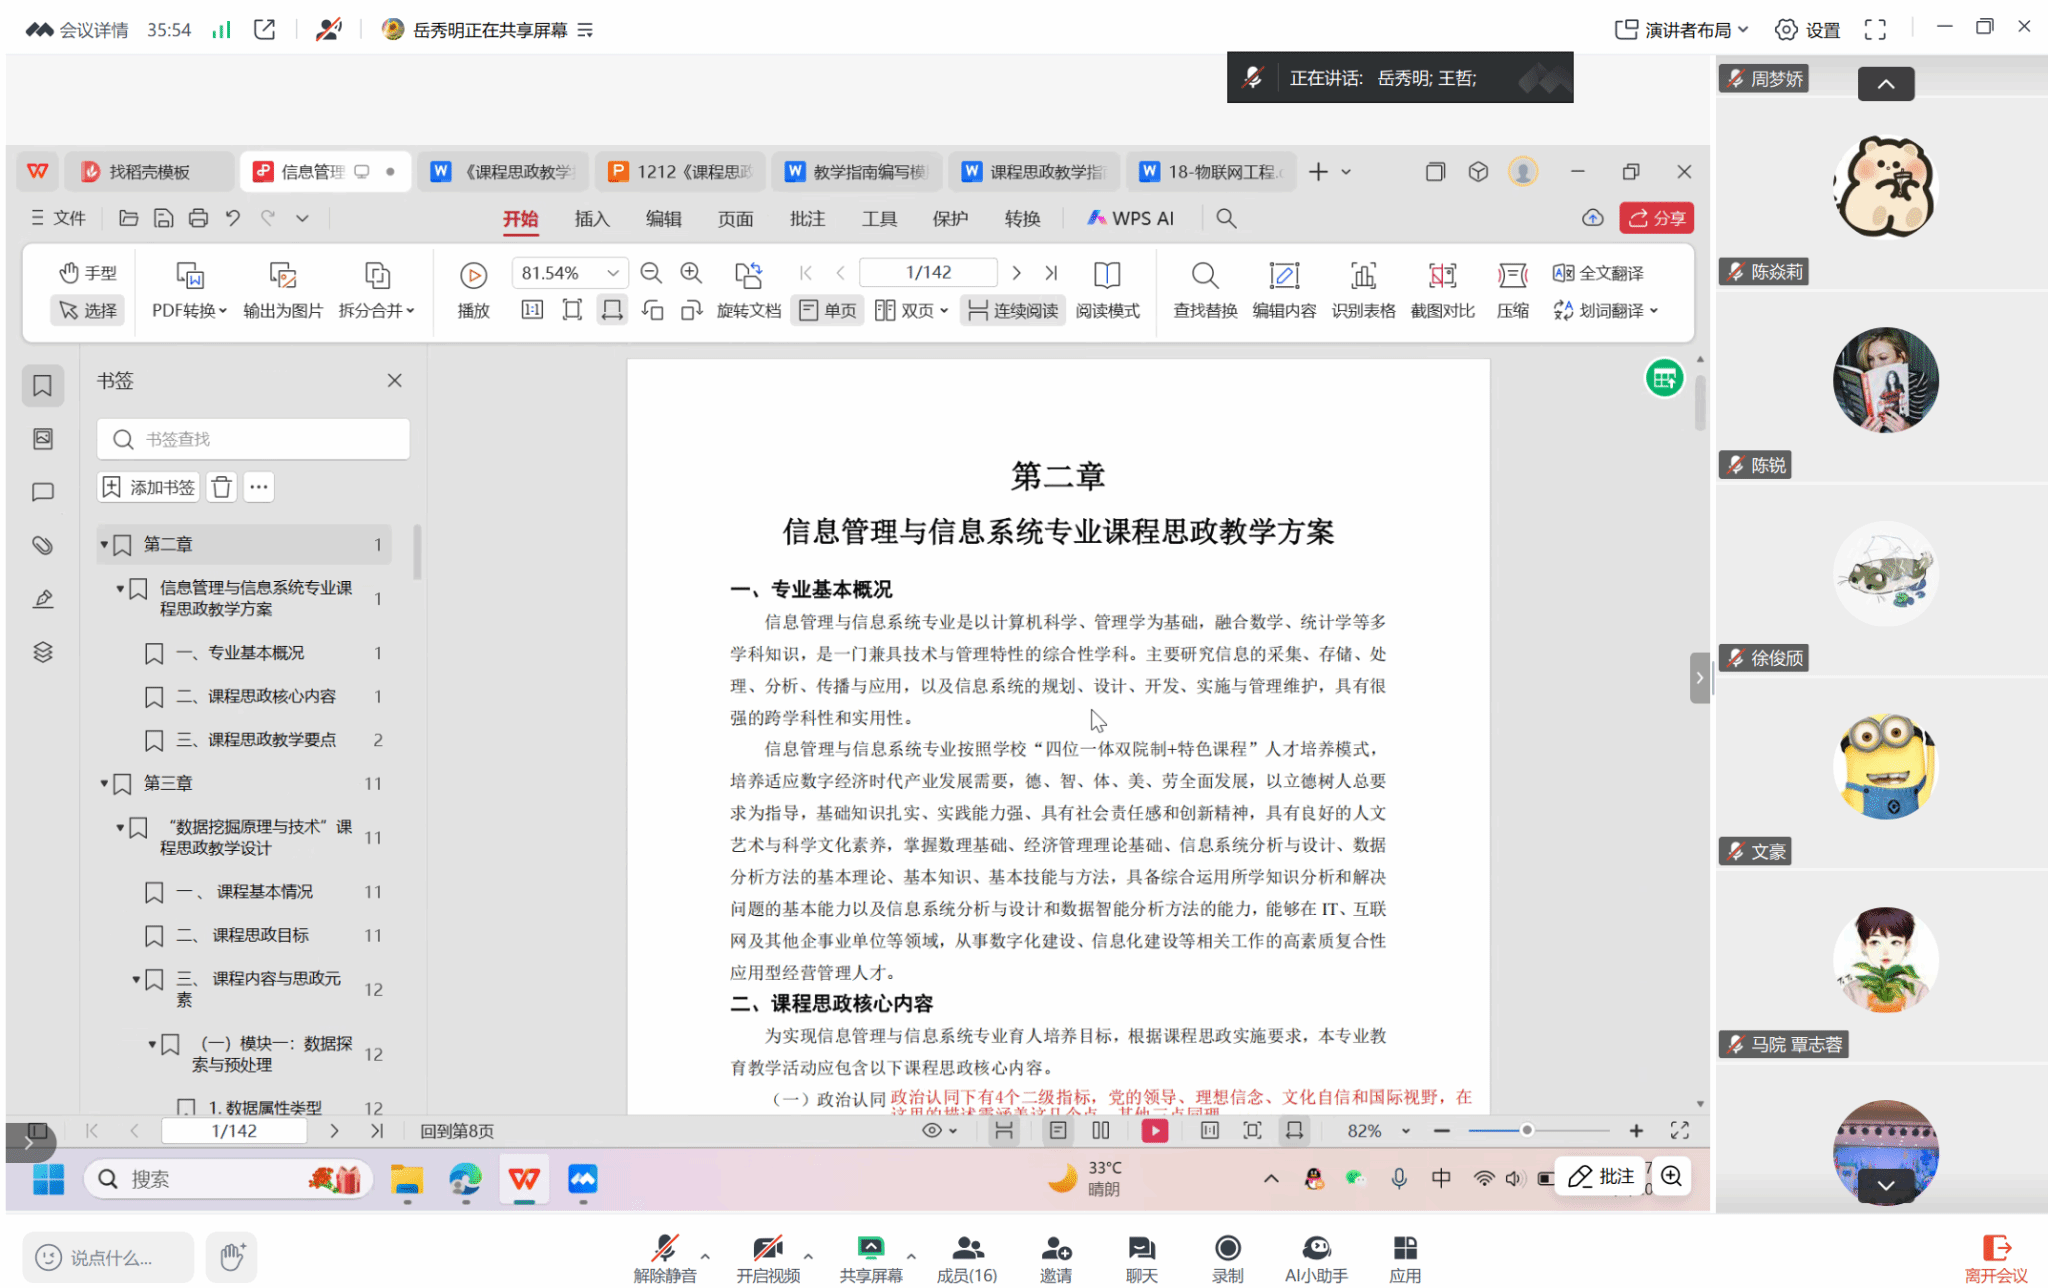Open the thumbnail panel in sidebar

tap(43, 439)
